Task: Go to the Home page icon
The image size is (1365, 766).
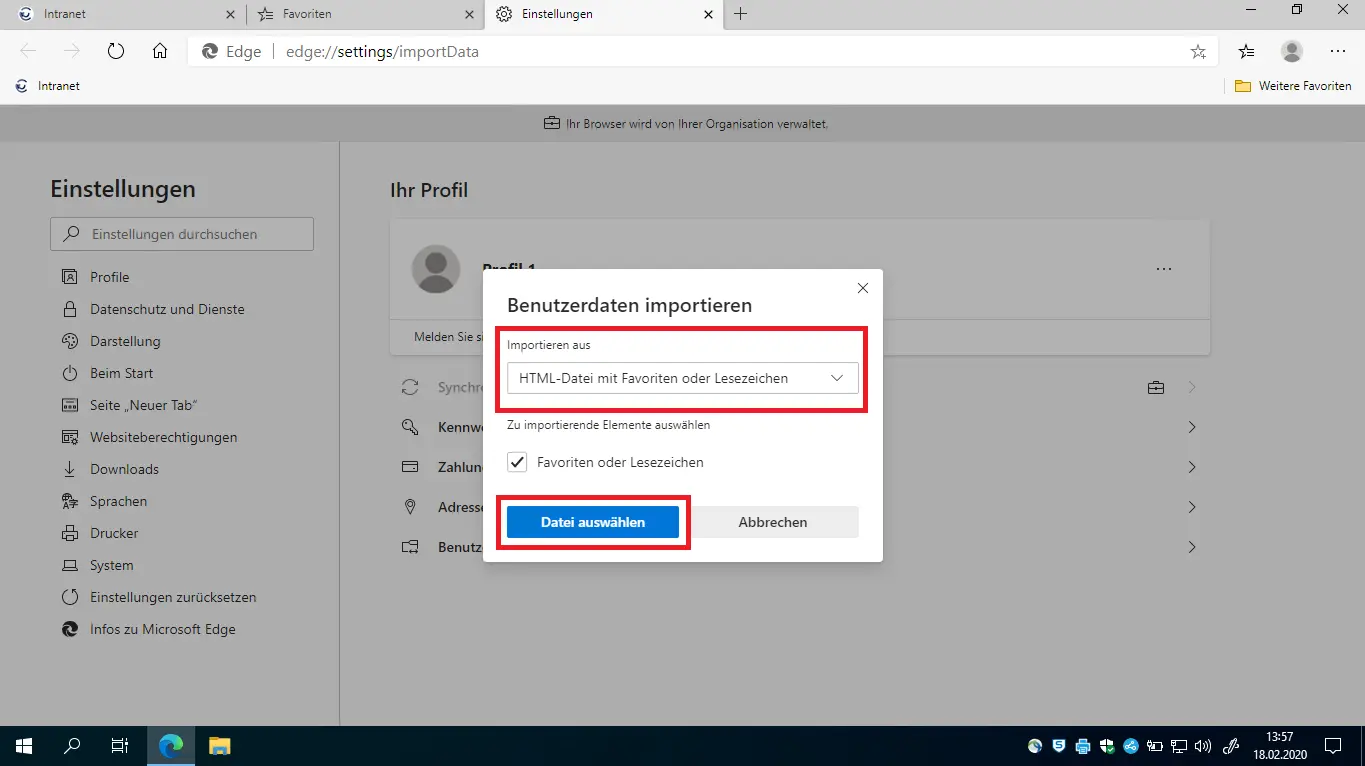Action: 160,51
